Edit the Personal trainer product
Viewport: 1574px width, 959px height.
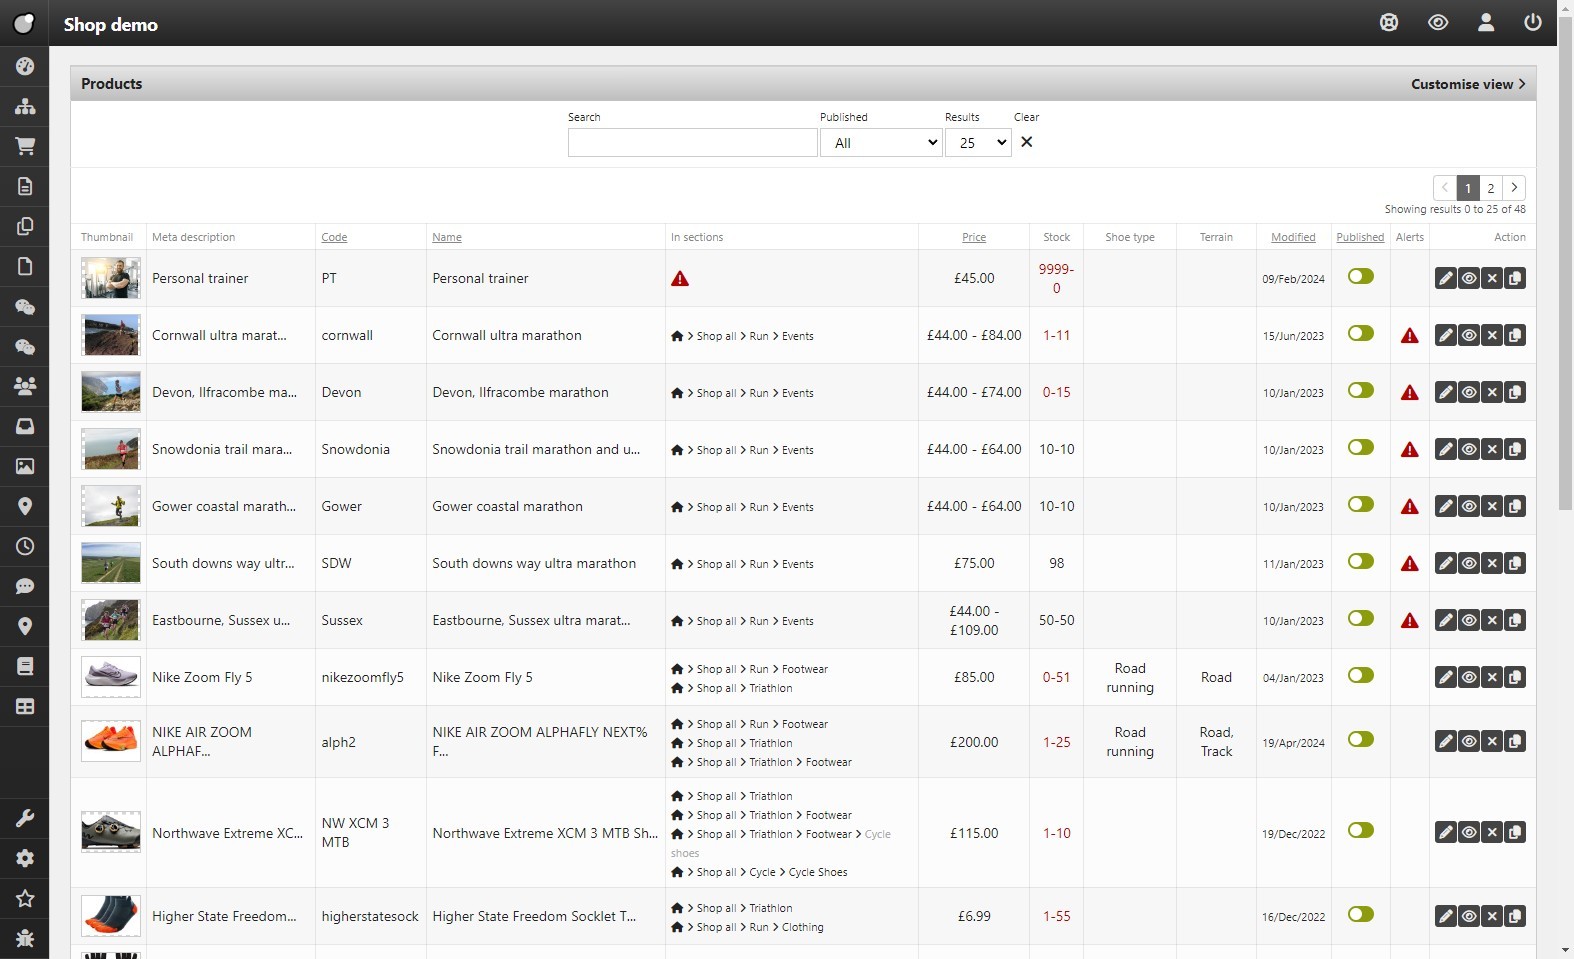coord(1445,278)
